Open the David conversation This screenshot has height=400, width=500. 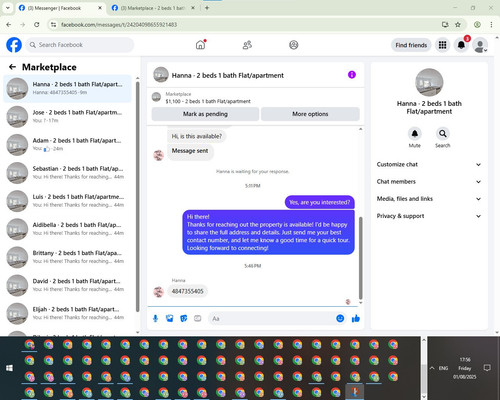tap(68, 285)
